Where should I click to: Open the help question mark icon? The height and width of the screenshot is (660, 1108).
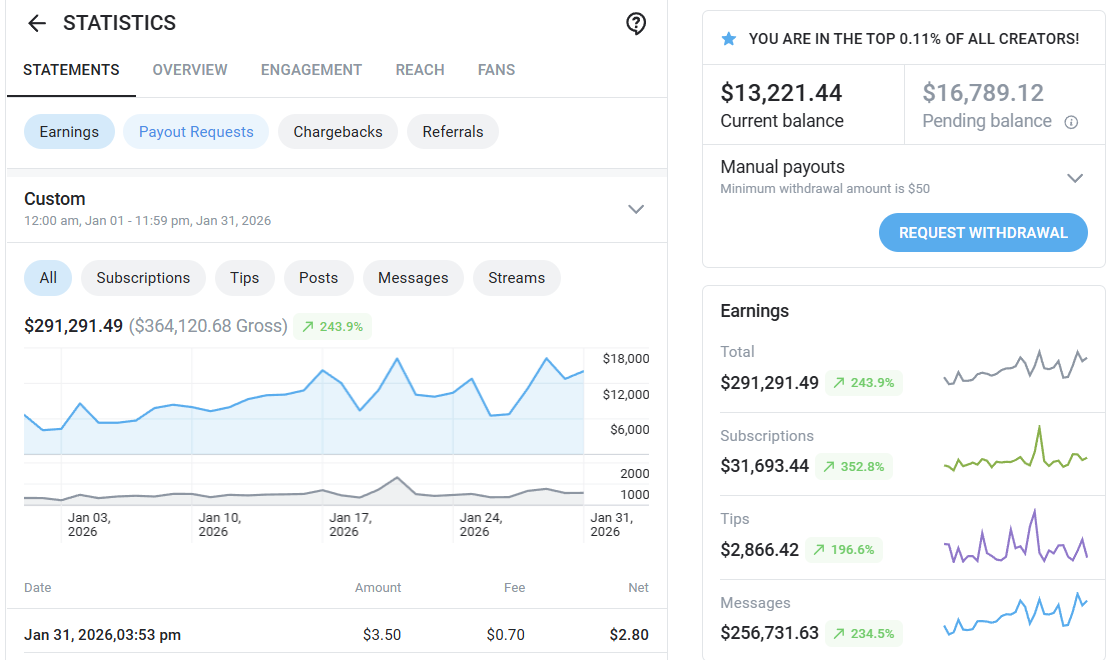636,24
